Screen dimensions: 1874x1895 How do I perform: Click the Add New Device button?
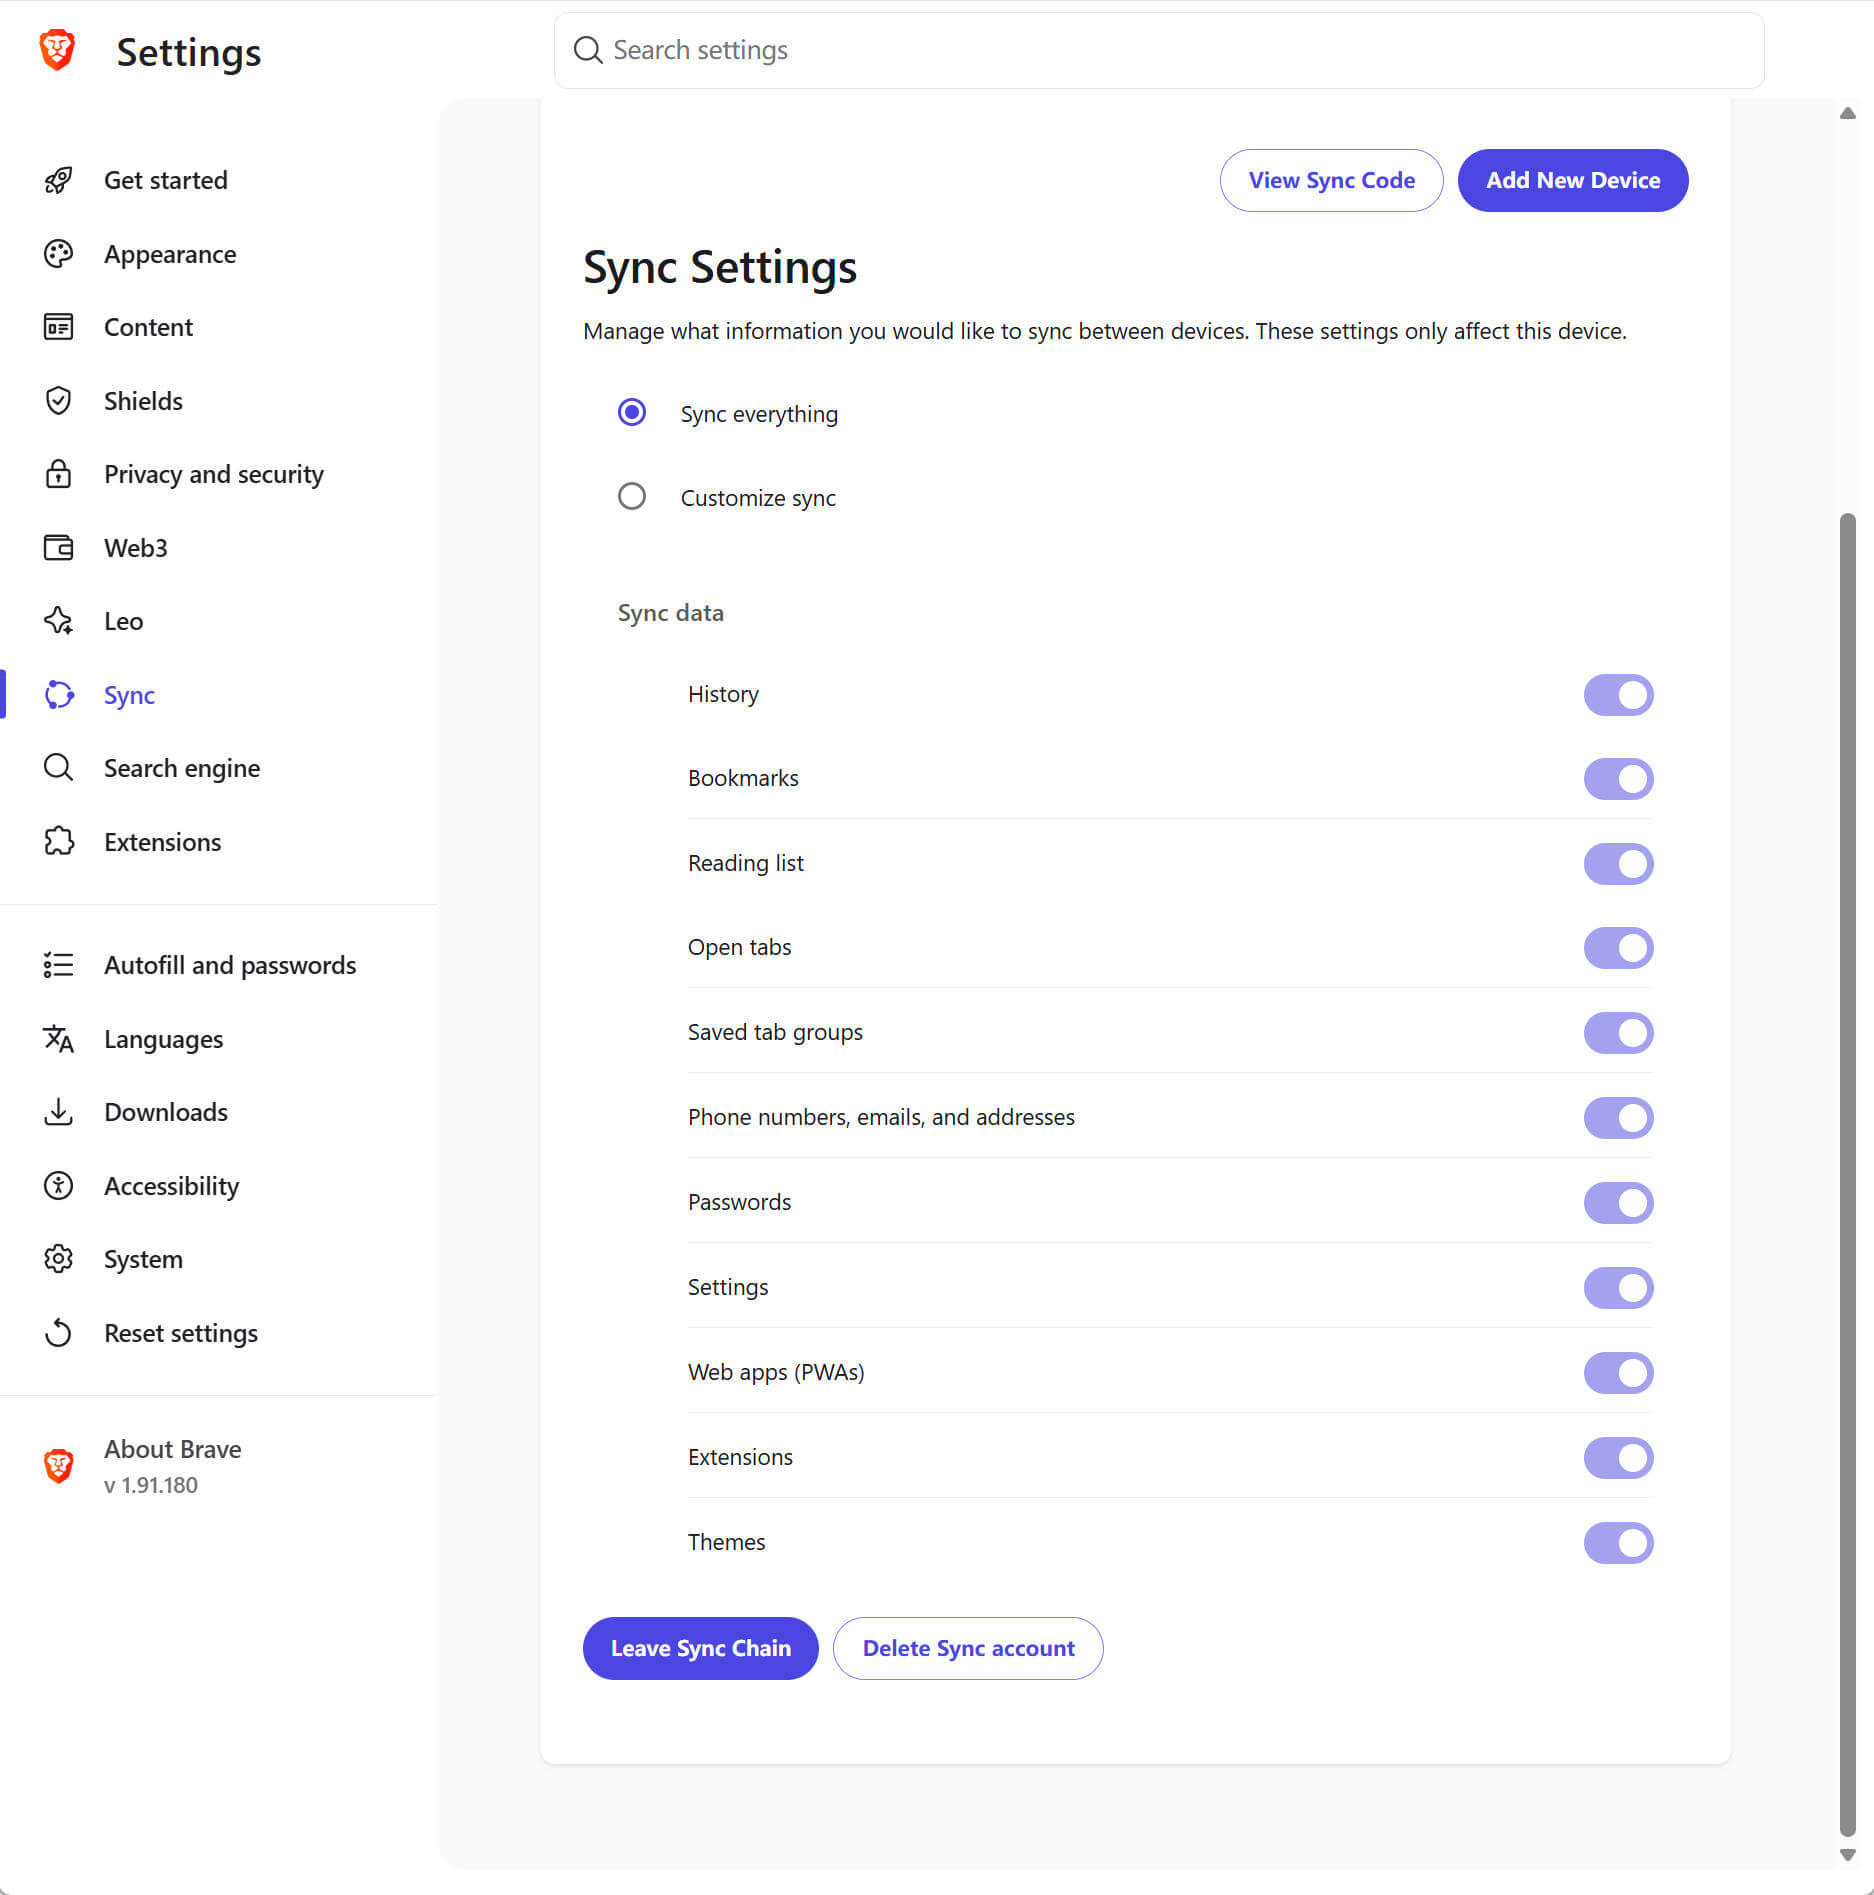(1573, 180)
